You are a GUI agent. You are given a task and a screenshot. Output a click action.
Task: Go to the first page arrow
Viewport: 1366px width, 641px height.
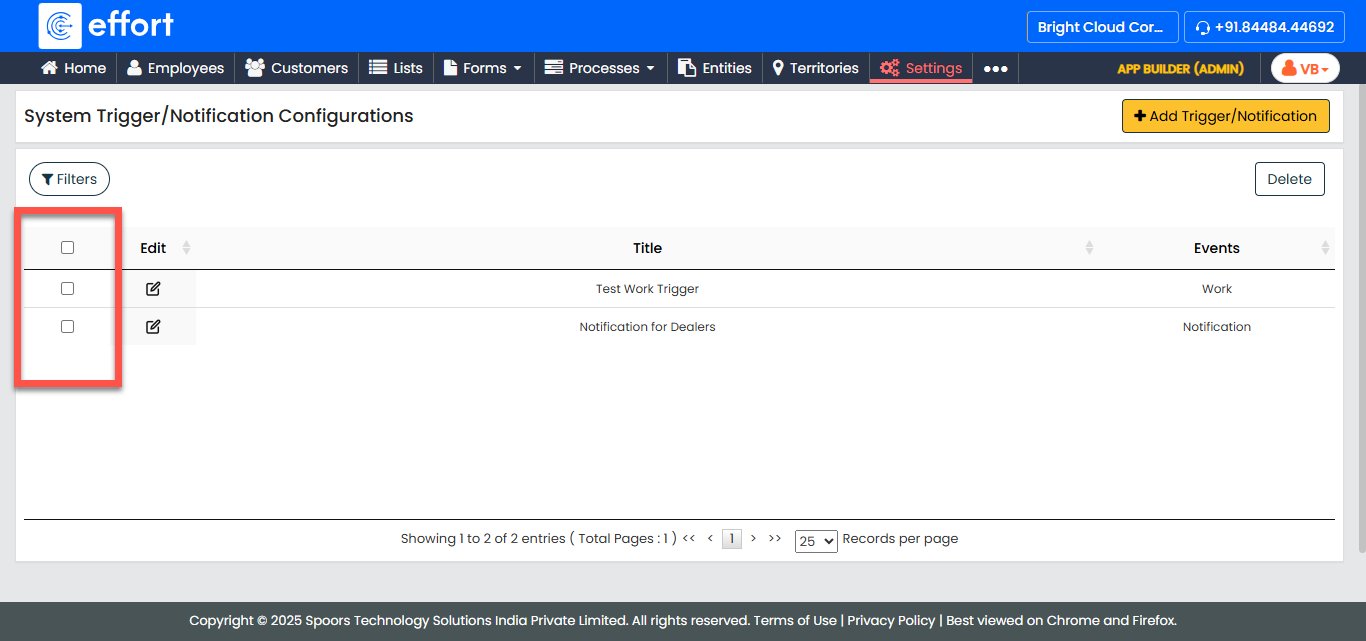point(688,538)
